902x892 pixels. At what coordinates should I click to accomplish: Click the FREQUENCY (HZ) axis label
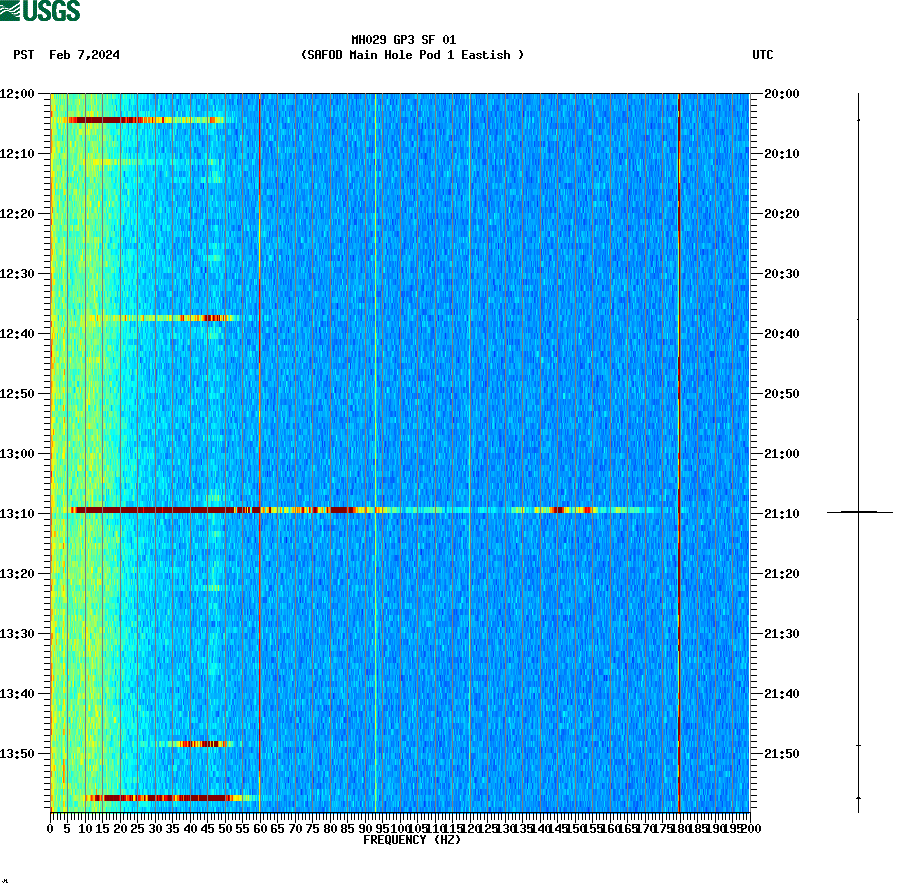tap(410, 841)
